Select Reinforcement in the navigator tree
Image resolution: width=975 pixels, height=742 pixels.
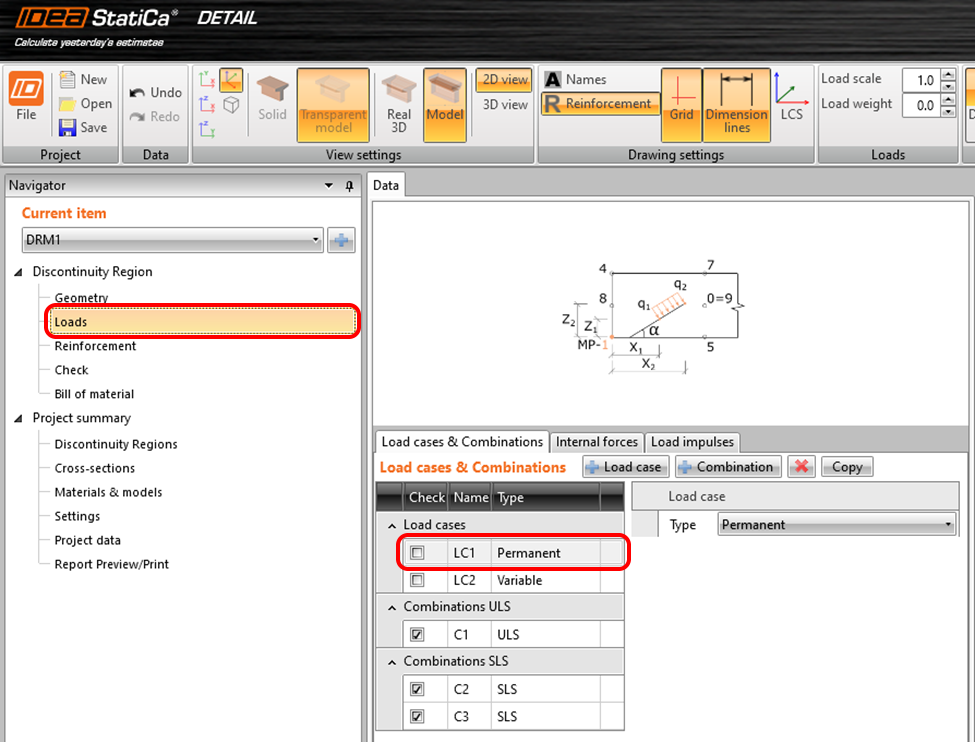pos(95,346)
